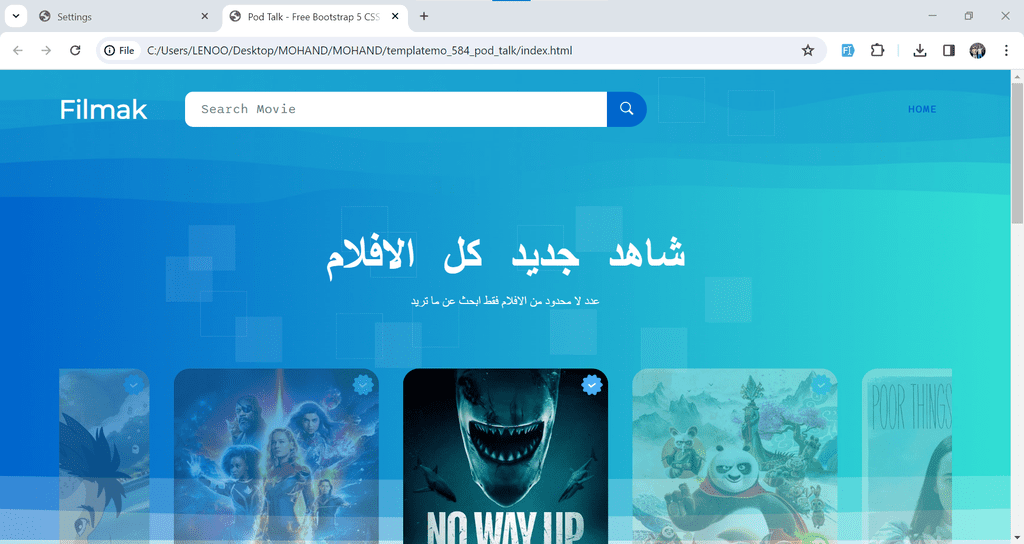The height and width of the screenshot is (544, 1024).
Task: Click the vertical page scrollbar thumb
Action: click(x=1017, y=153)
